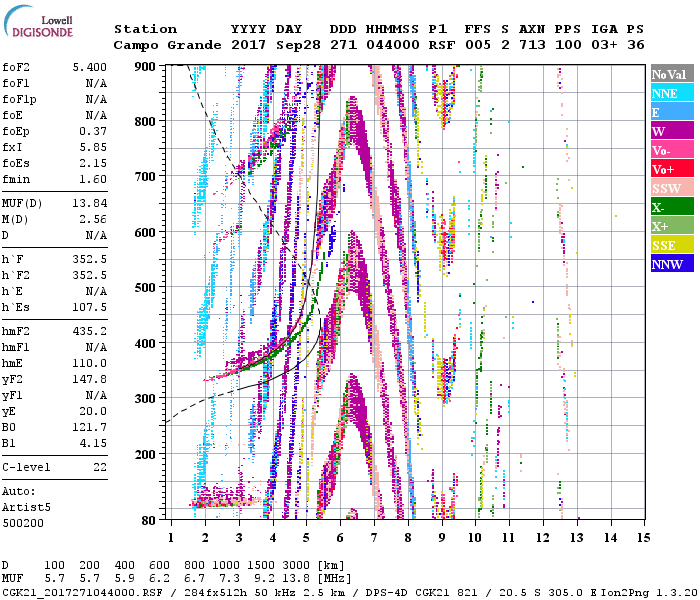This screenshot has width=700, height=600.
Task: Select the X+ light green legend swatch
Action: click(x=670, y=226)
